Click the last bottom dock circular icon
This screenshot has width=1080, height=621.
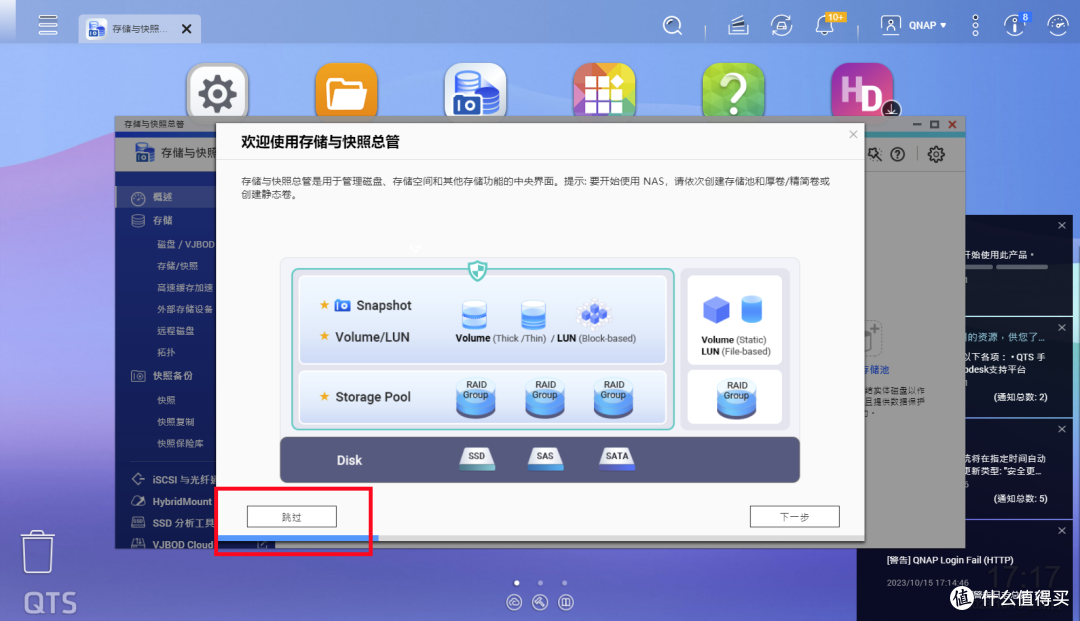click(x=565, y=602)
